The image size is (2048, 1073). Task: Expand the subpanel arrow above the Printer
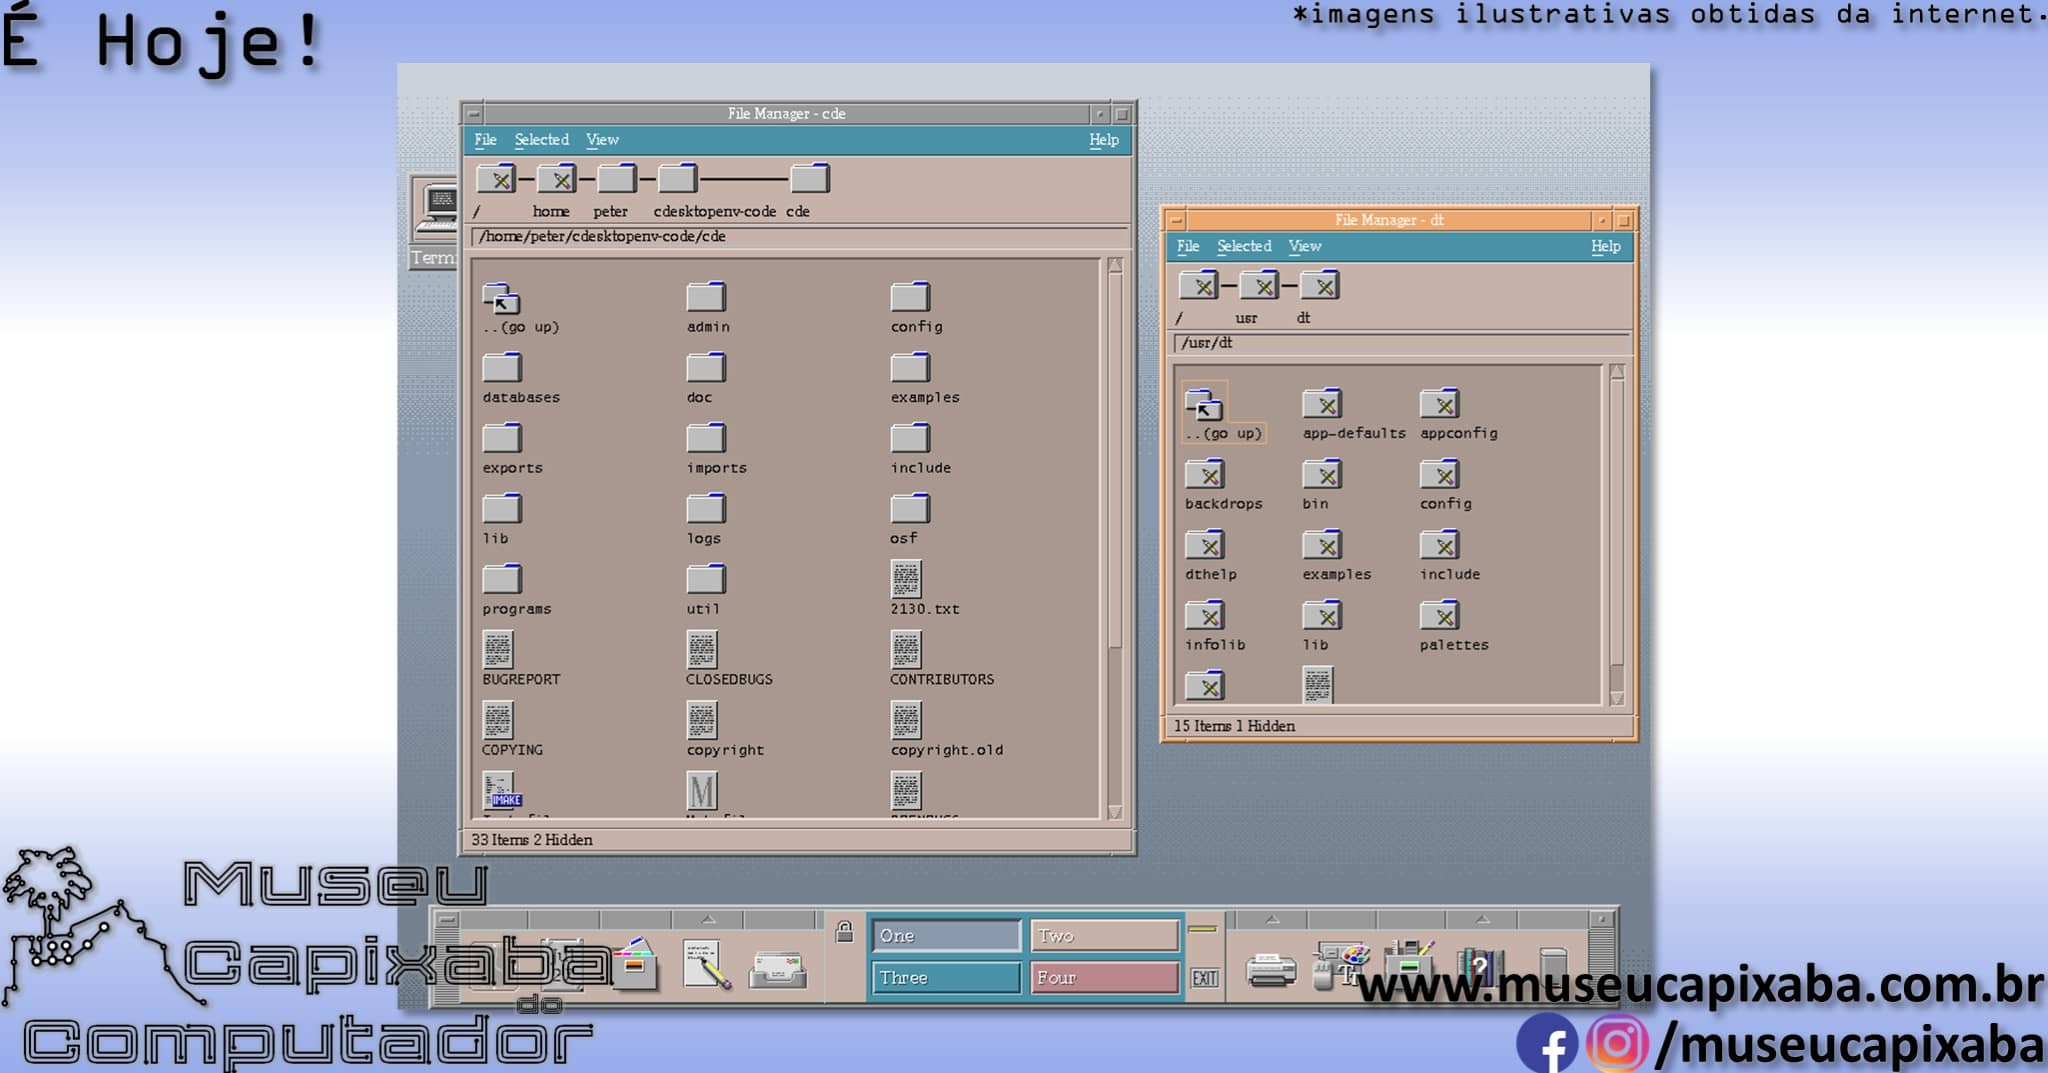click(x=1272, y=920)
